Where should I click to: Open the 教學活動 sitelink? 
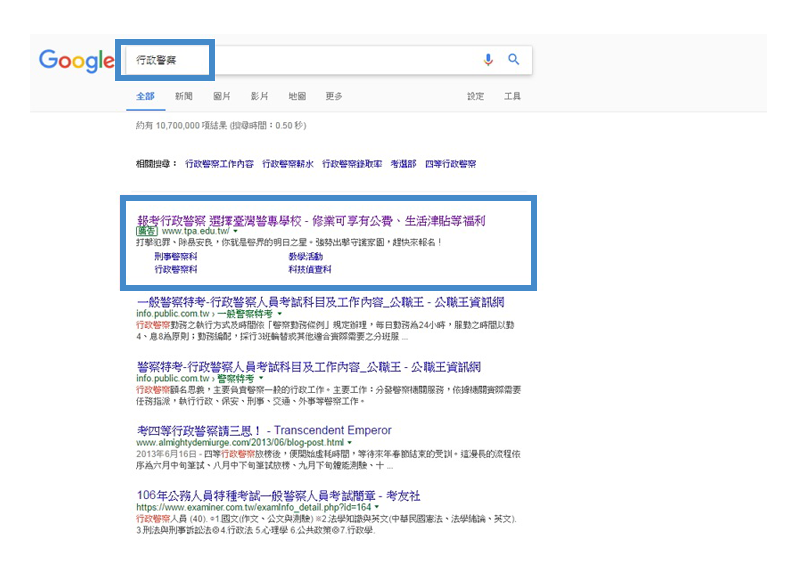[x=306, y=256]
